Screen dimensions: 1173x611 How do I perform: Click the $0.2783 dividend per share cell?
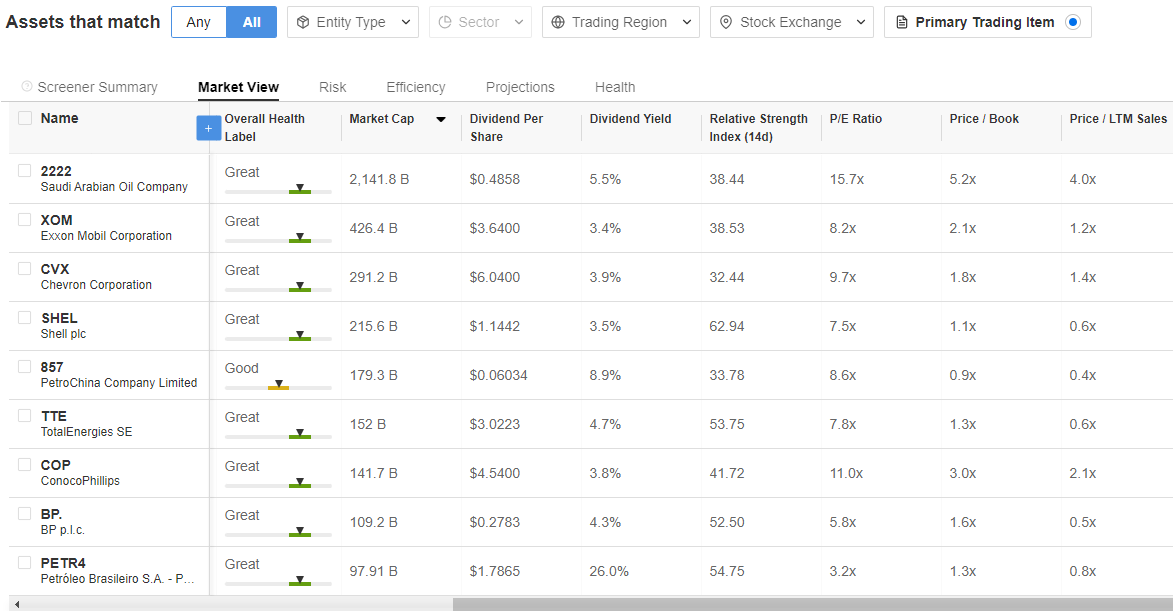pyautogui.click(x=494, y=522)
